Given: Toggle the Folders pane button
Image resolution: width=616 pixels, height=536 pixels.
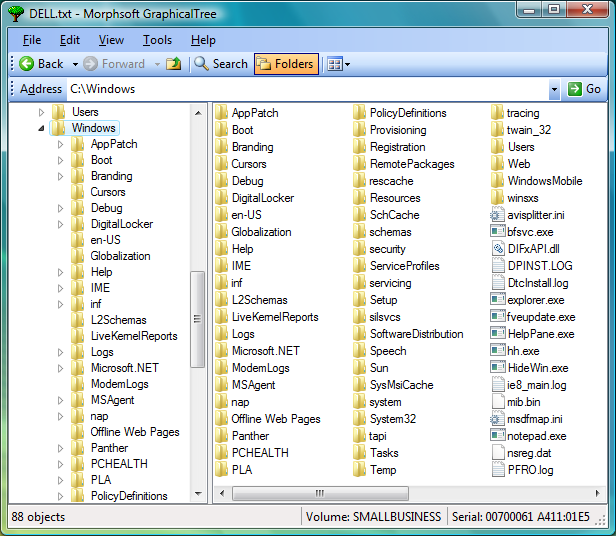Looking at the screenshot, I should coord(286,64).
